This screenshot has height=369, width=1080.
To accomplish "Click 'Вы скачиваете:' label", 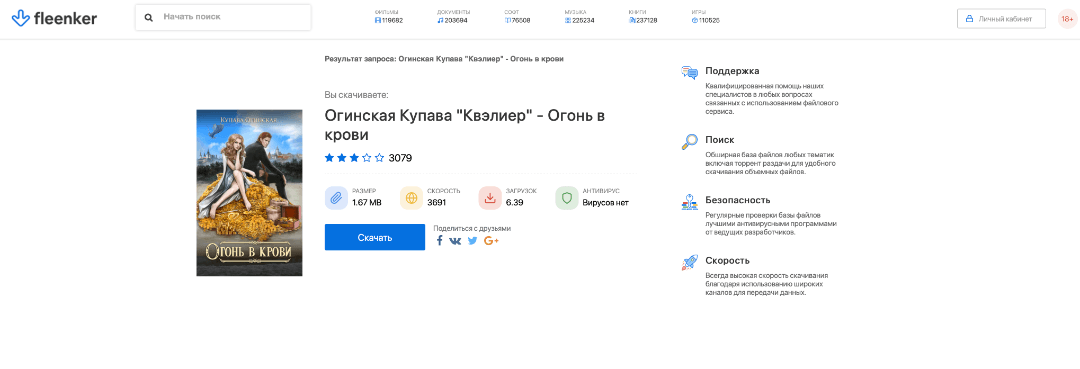I will 356,95.
